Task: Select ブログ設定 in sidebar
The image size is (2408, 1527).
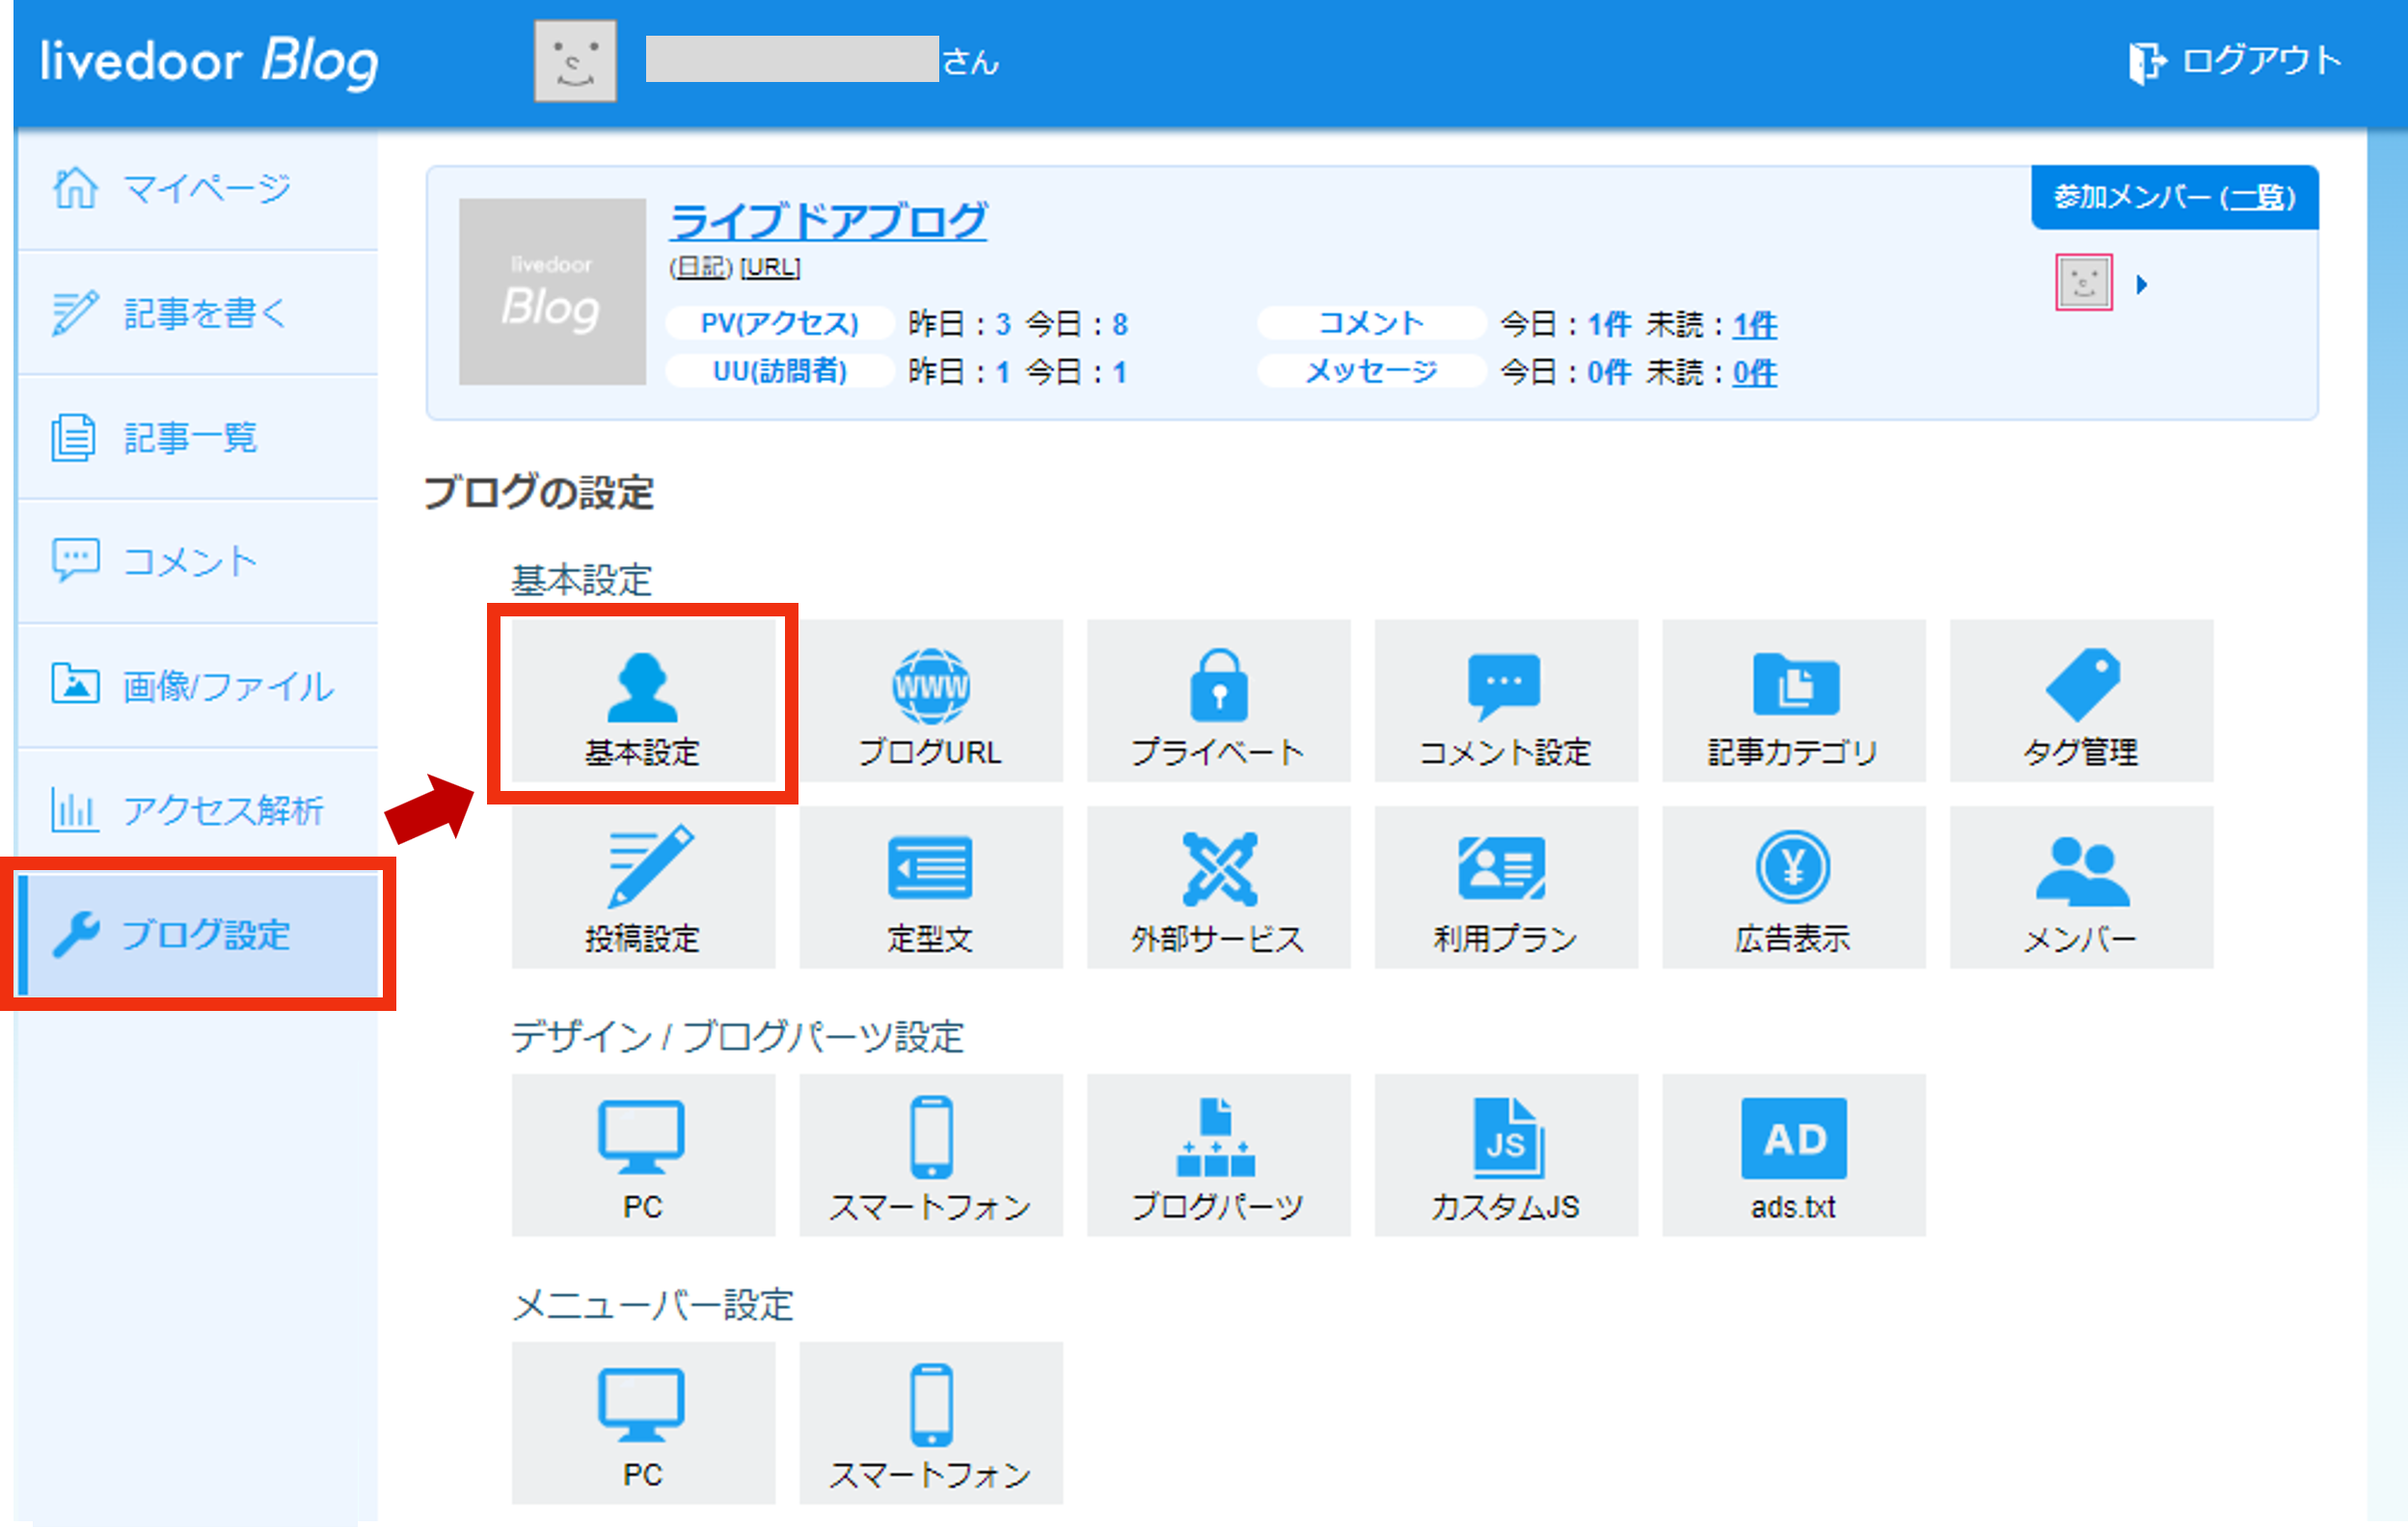Action: pos(198,935)
